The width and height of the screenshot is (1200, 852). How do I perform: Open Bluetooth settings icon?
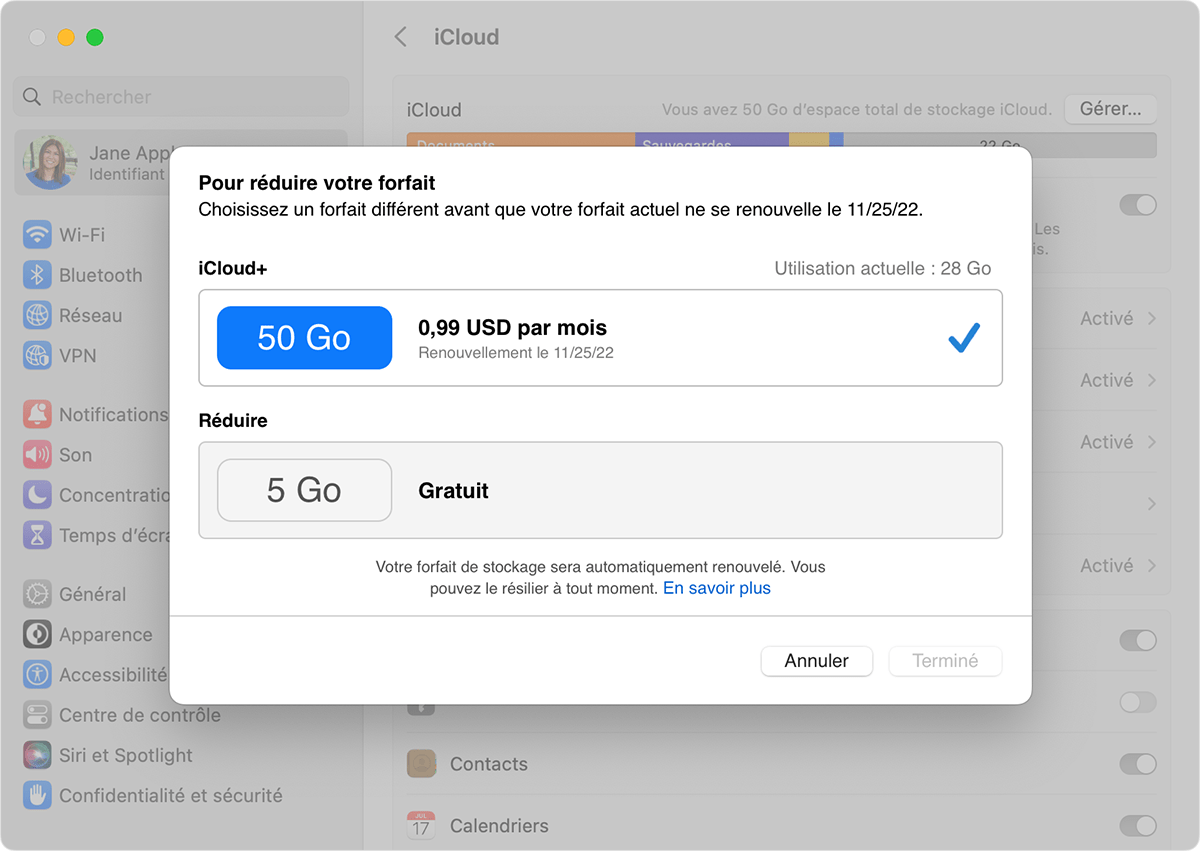tap(38, 275)
